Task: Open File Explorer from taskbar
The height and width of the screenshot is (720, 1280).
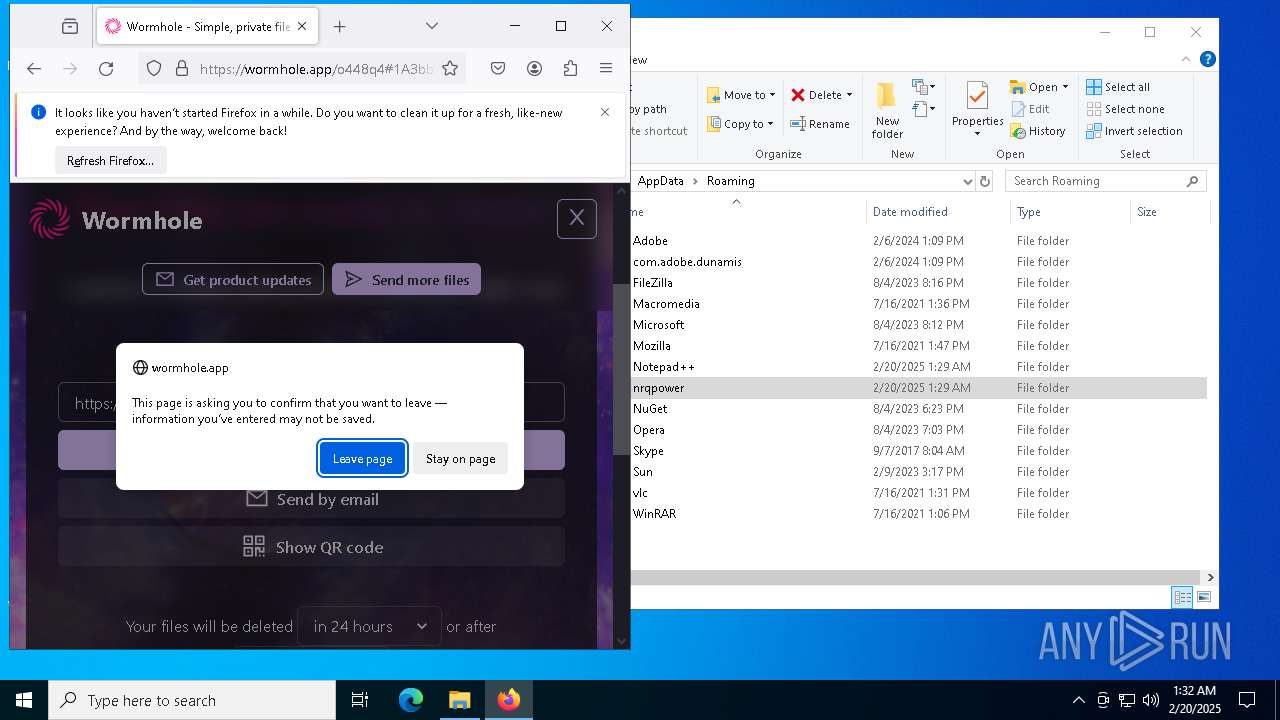Action: tap(459, 700)
